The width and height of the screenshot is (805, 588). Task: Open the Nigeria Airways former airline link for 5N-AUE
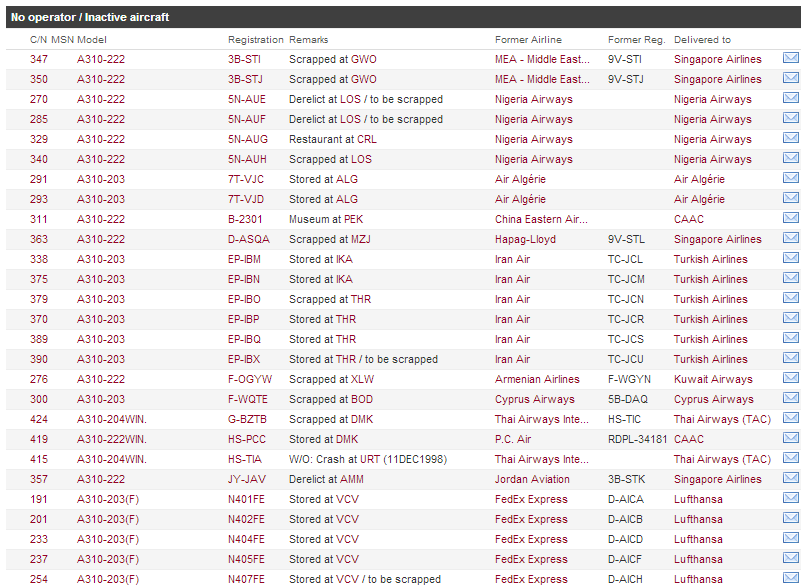point(533,99)
